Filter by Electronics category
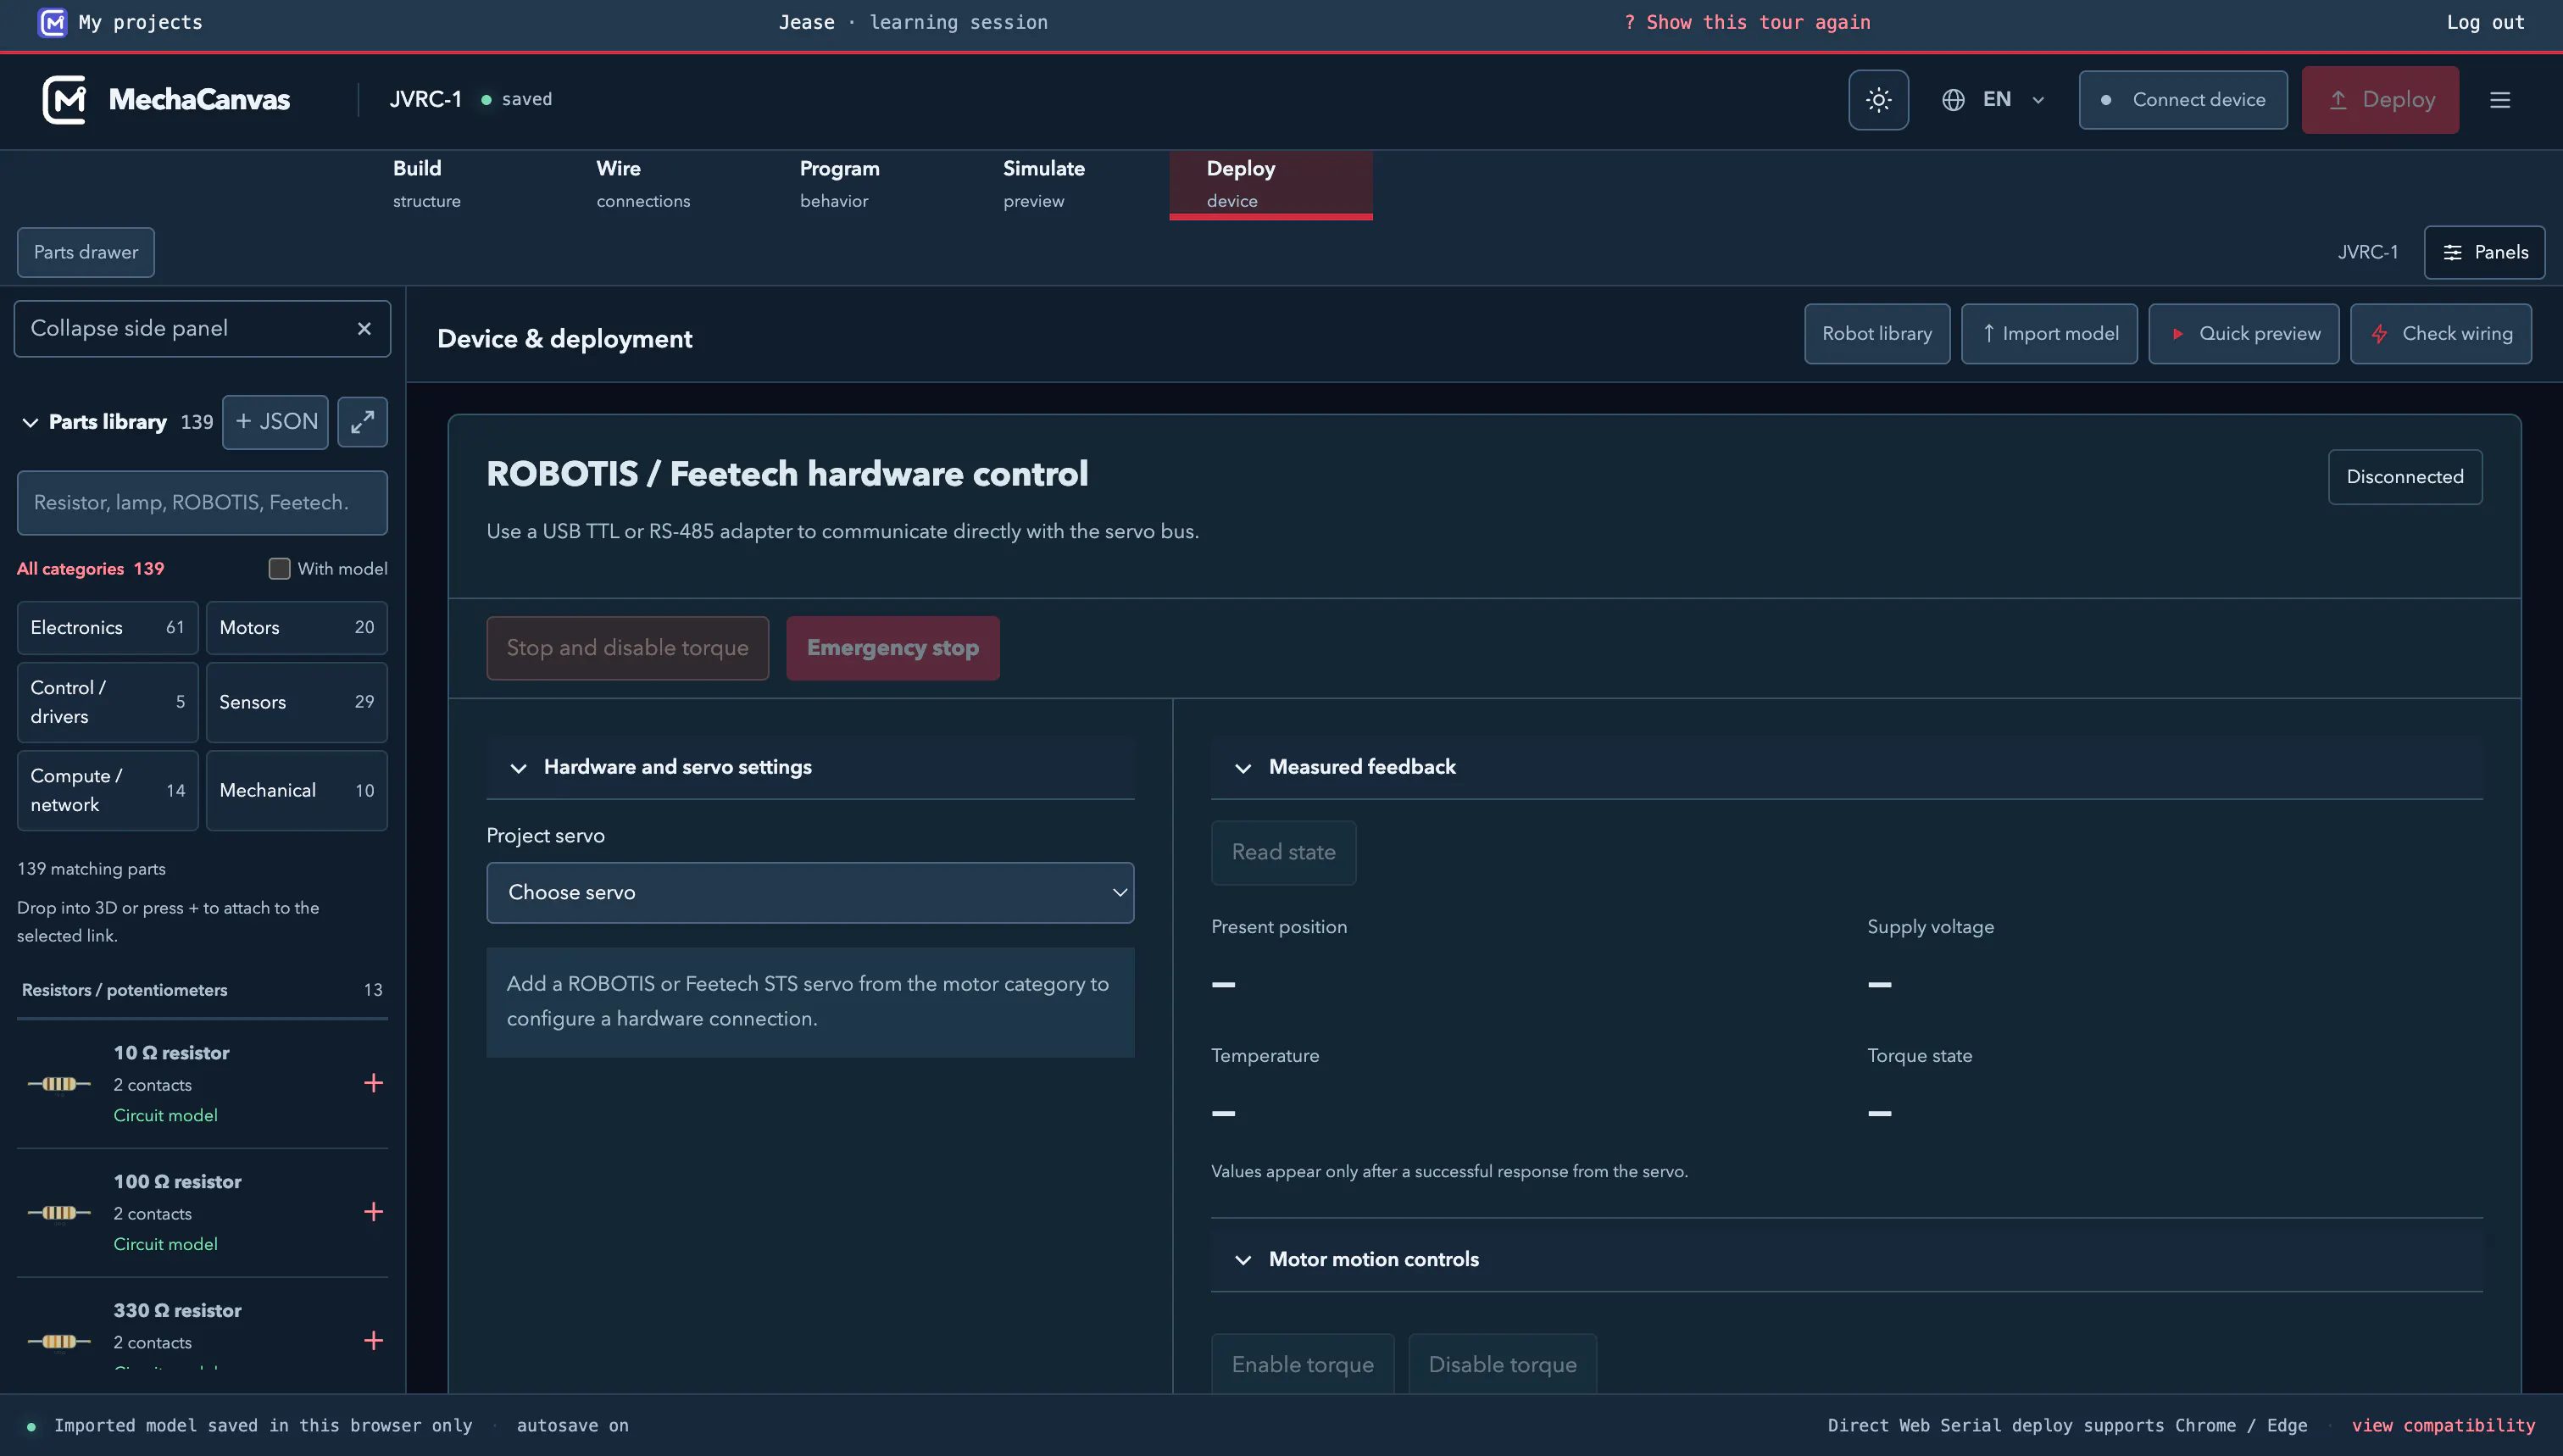 click(107, 627)
